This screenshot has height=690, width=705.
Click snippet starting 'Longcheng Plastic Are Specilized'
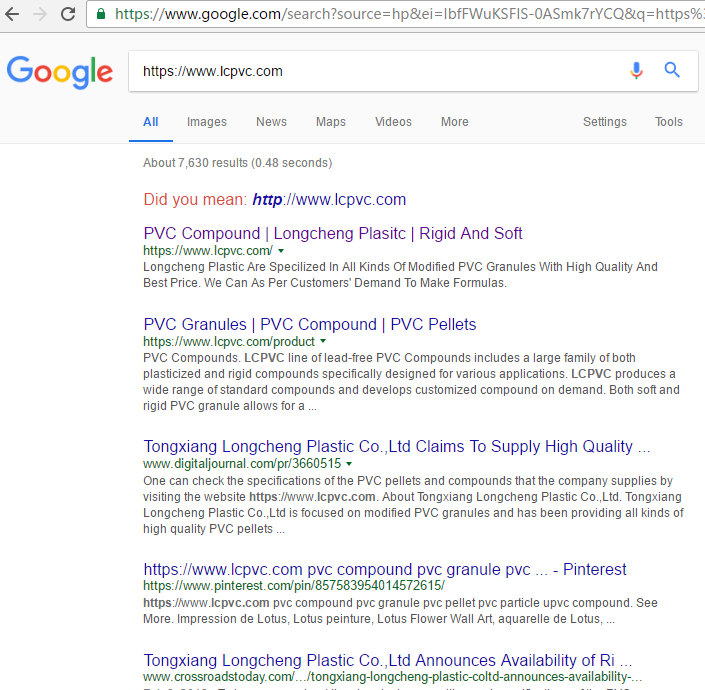pos(400,275)
